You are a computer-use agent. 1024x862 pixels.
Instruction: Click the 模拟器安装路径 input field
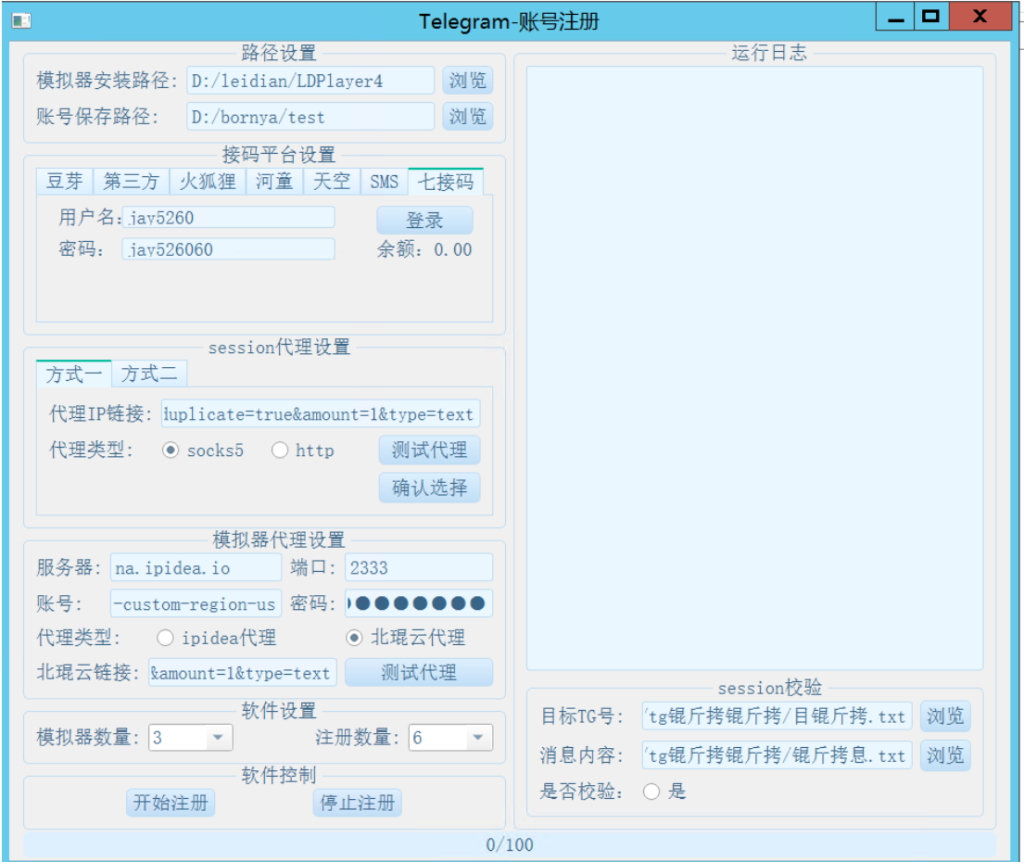pos(310,81)
